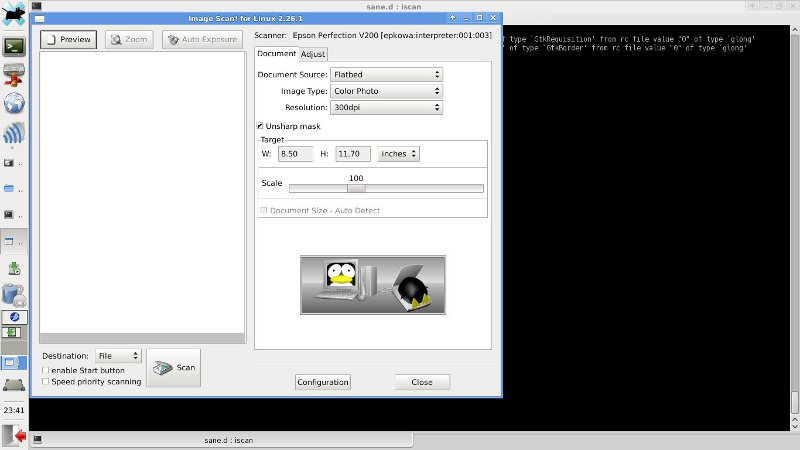Viewport: 800px width, 450px height.
Task: Click the Preview button with page icon
Action: (x=68, y=39)
